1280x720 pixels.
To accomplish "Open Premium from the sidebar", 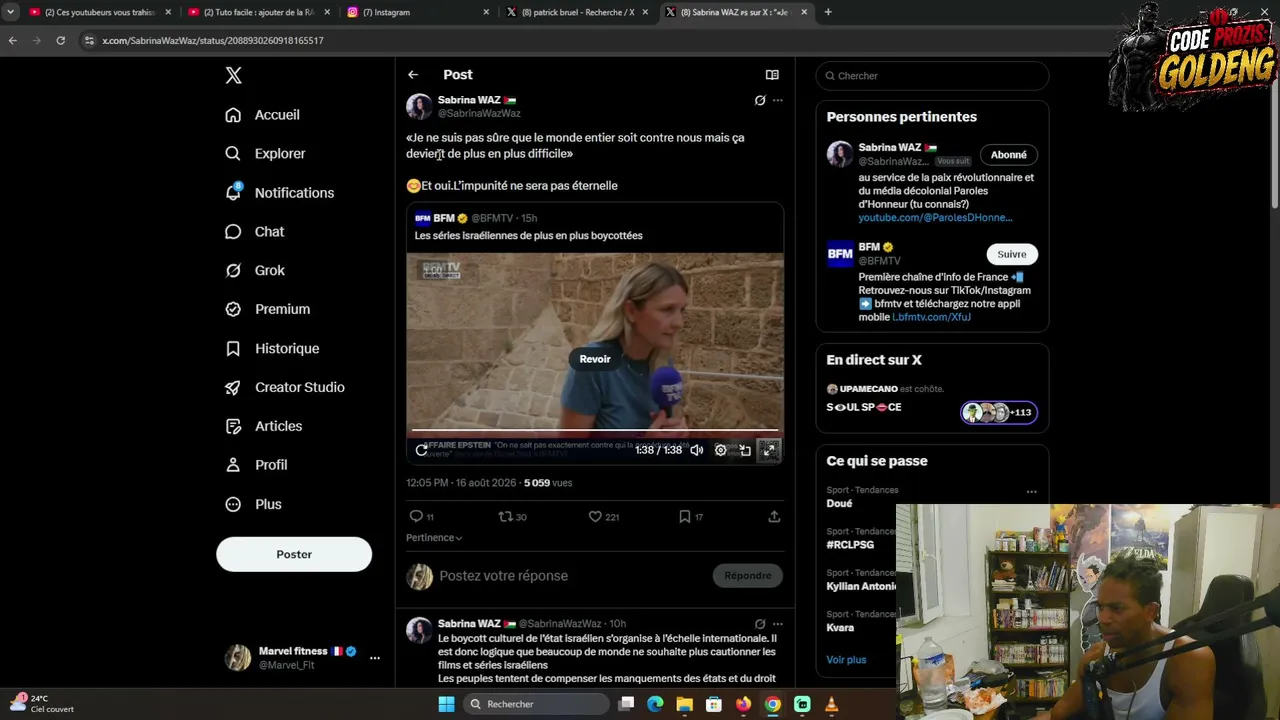I will point(267,310).
